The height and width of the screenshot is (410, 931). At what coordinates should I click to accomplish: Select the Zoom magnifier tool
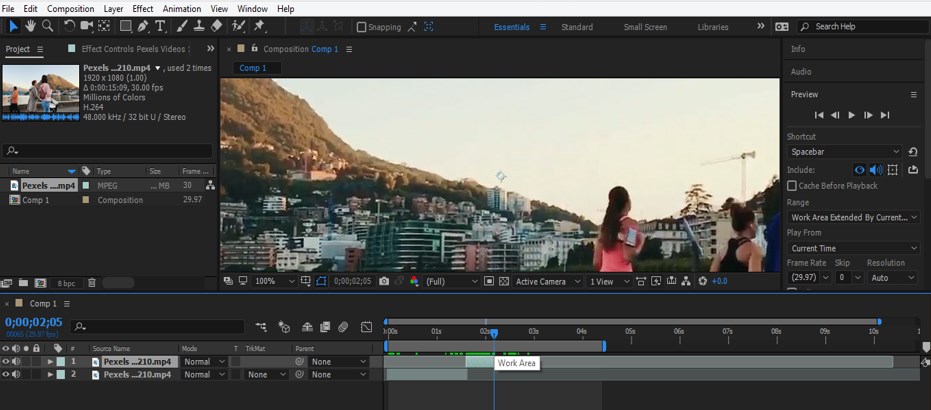[x=48, y=26]
